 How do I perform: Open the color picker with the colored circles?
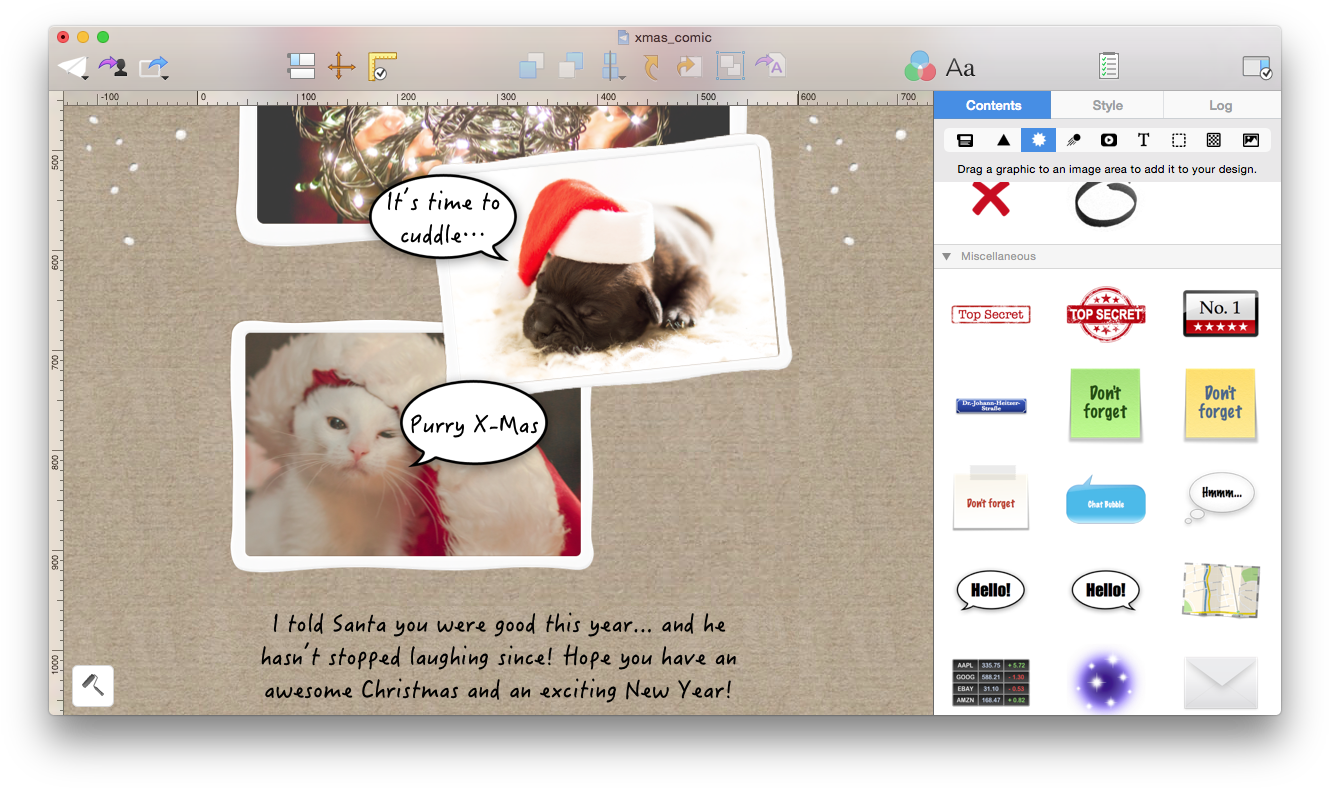(x=919, y=66)
